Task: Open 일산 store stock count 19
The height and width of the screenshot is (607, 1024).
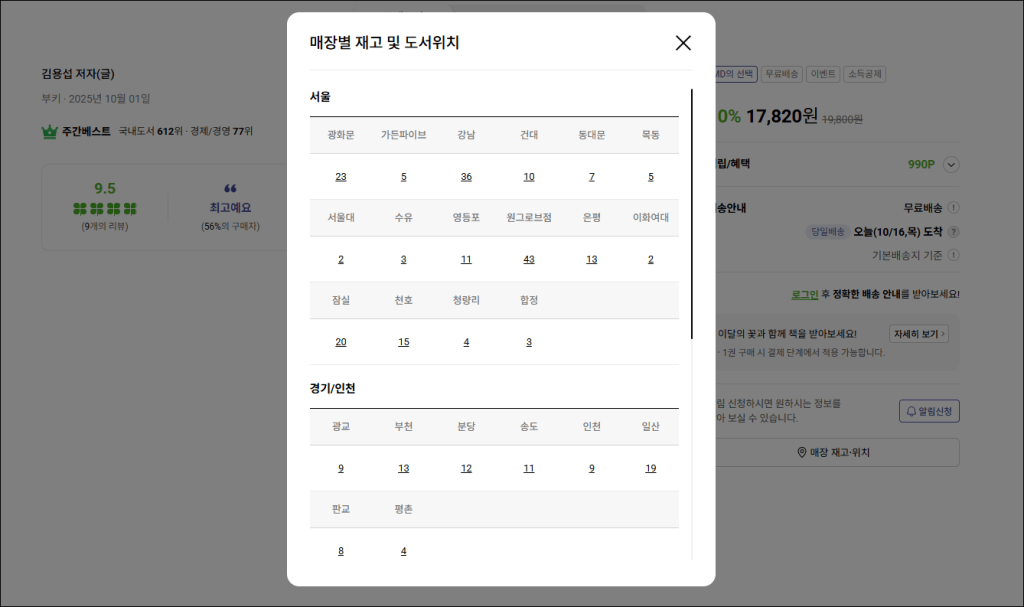Action: click(650, 468)
